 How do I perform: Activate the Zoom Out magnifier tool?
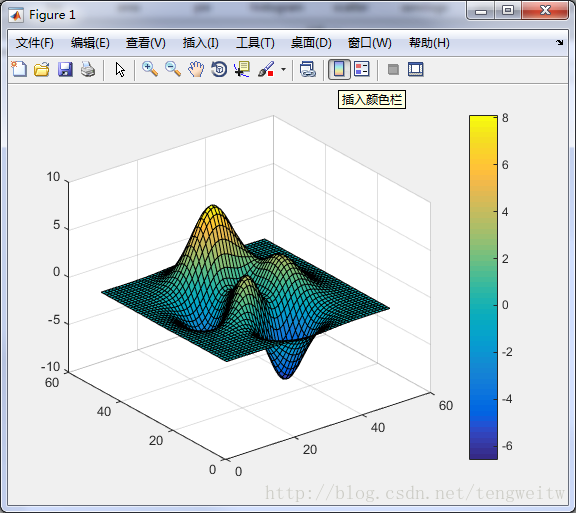point(173,69)
